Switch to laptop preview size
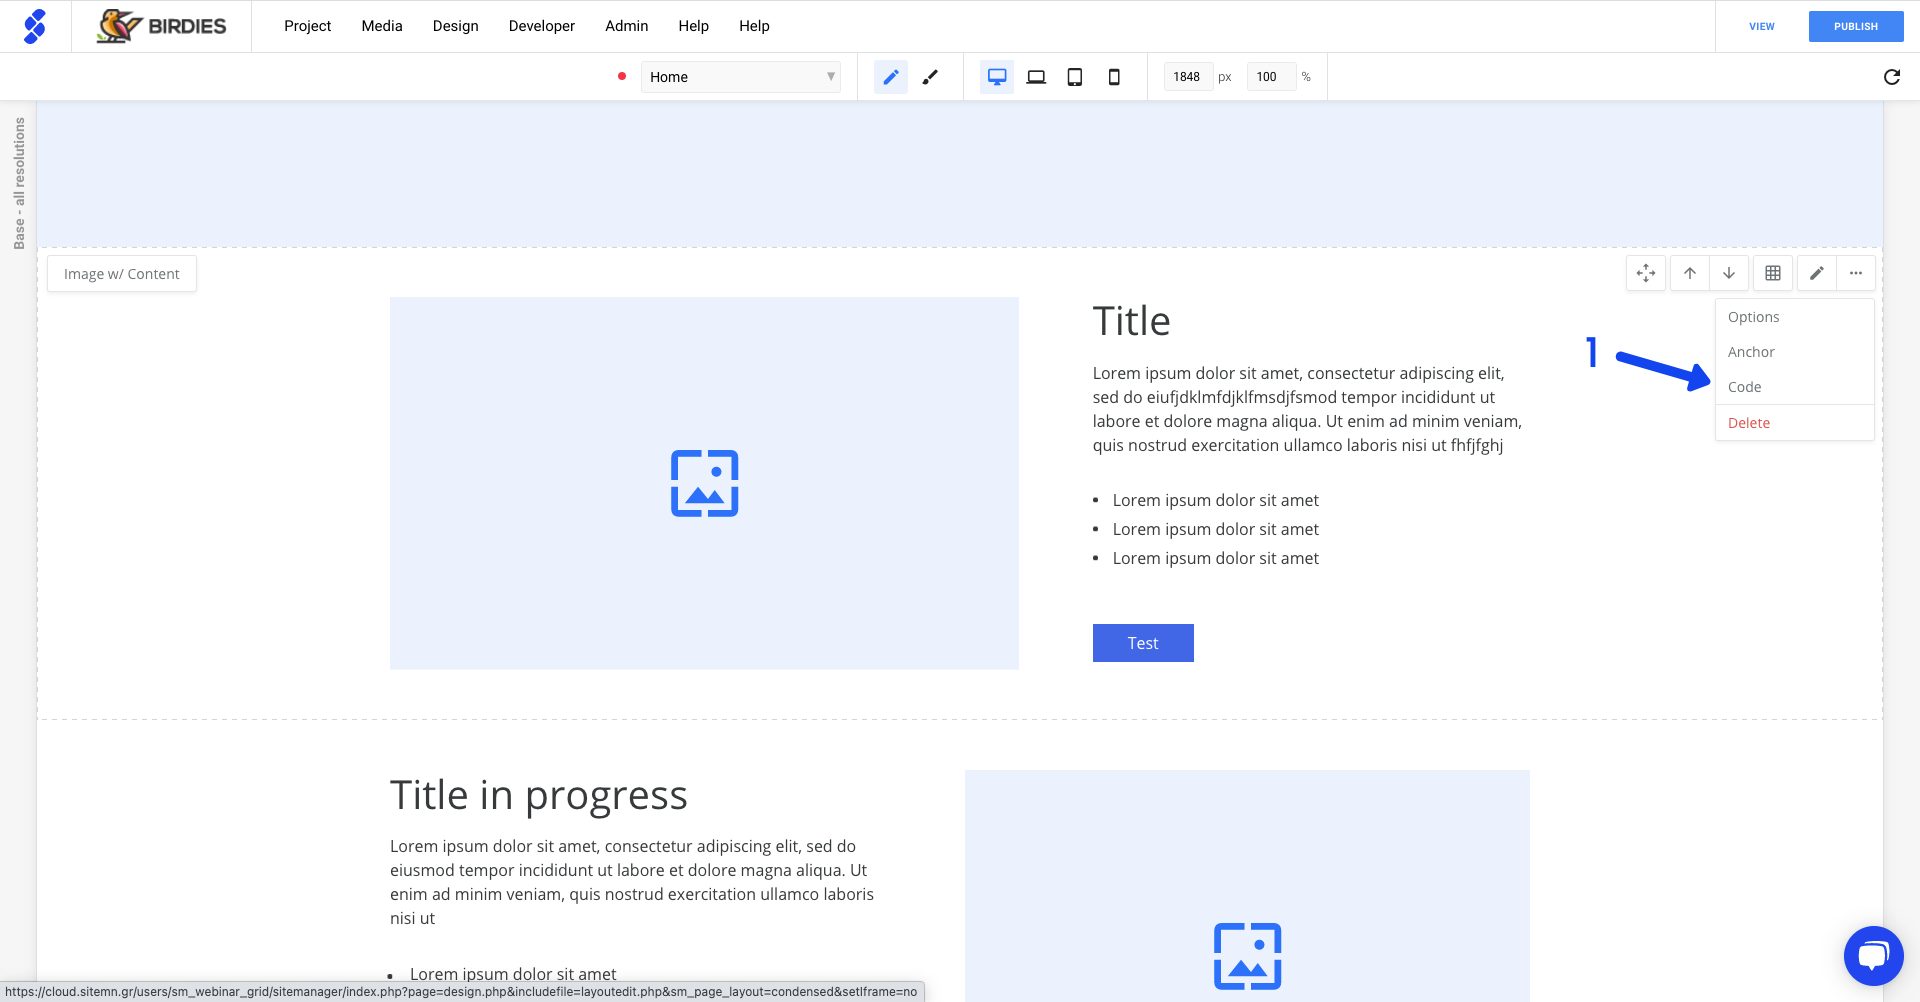Screen dimensions: 1920x1002 [1036, 77]
